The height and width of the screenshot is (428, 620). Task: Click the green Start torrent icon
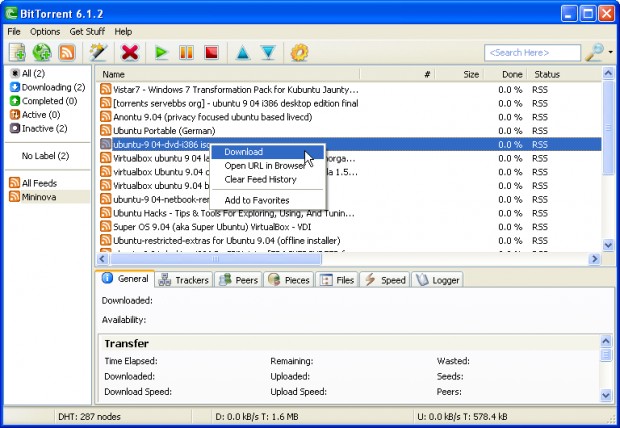pos(161,52)
